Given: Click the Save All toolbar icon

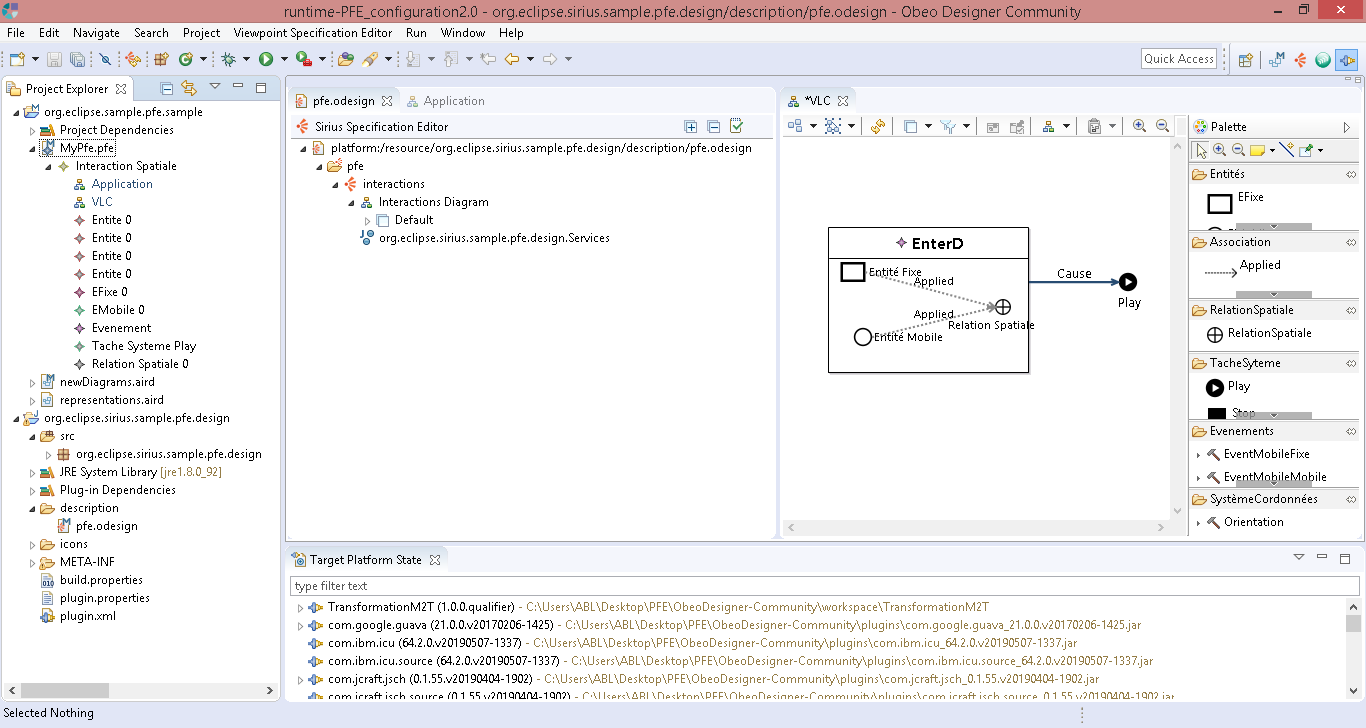Looking at the screenshot, I should tap(77, 59).
